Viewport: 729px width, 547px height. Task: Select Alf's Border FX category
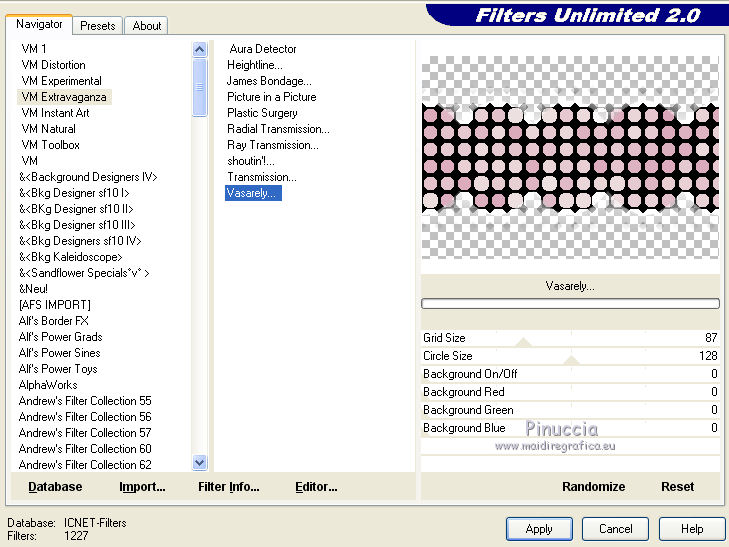coord(53,321)
